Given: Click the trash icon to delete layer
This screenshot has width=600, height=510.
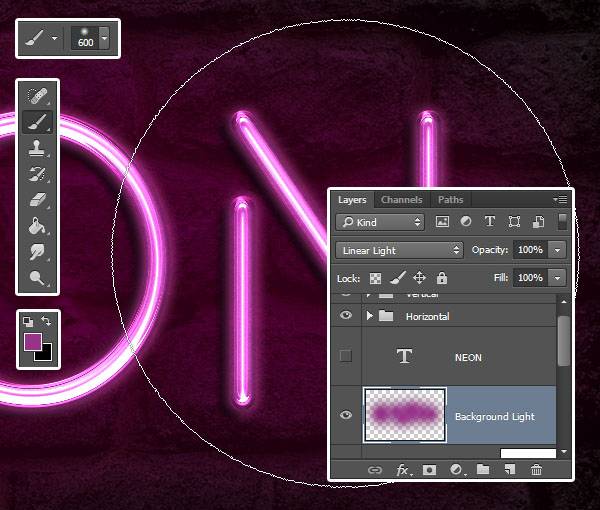Looking at the screenshot, I should (x=536, y=469).
